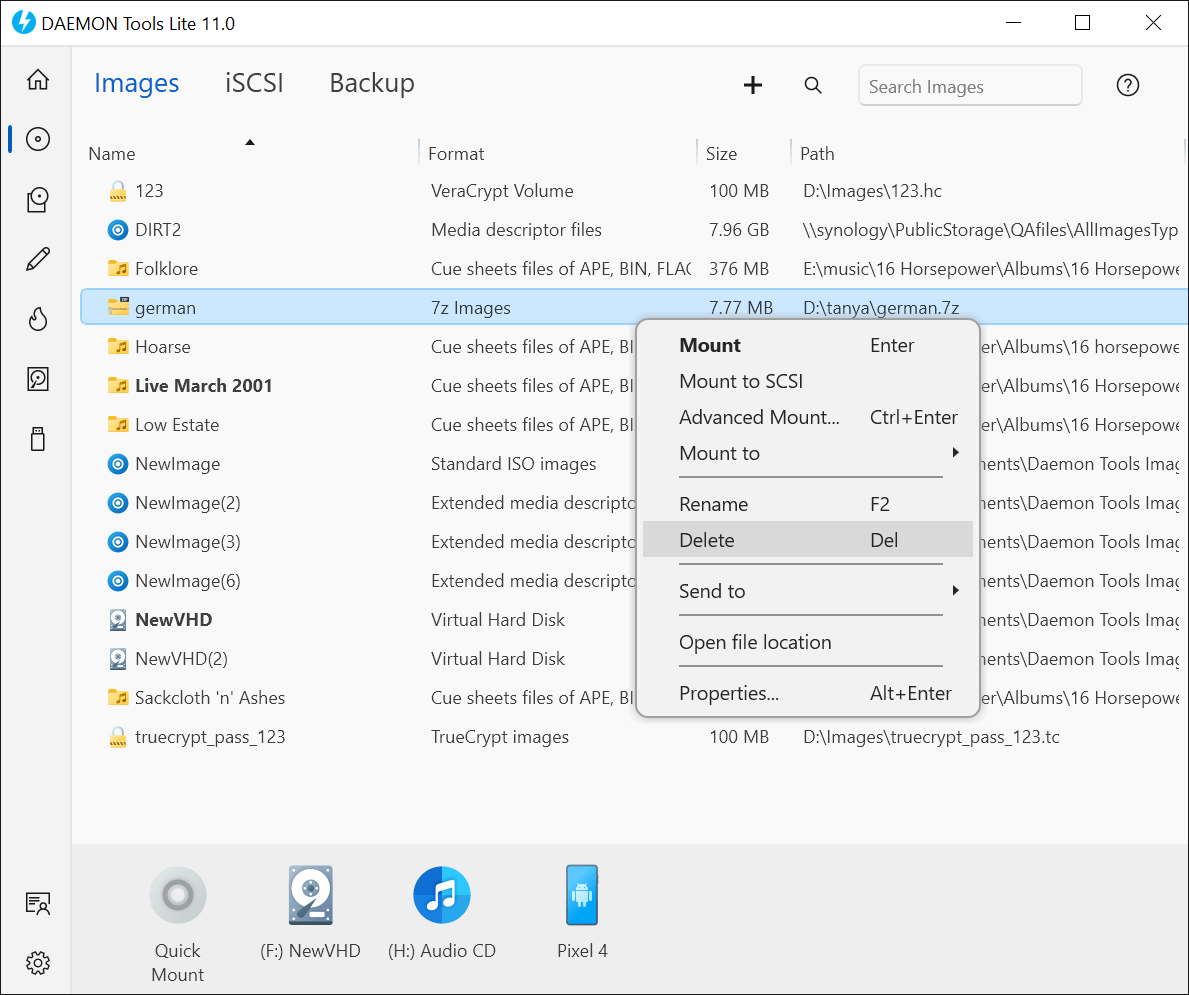Open the USB tool icon in sidebar

tap(37, 439)
